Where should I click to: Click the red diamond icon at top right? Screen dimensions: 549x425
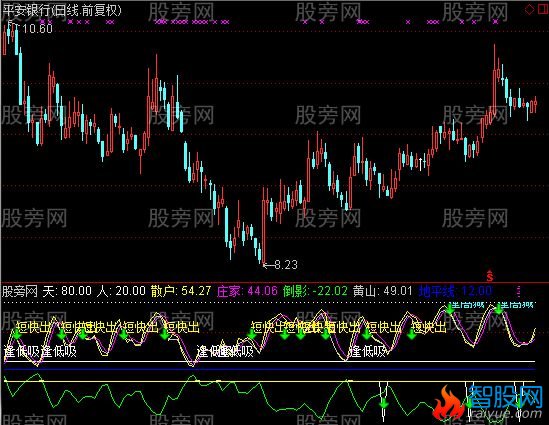pyautogui.click(x=529, y=9)
